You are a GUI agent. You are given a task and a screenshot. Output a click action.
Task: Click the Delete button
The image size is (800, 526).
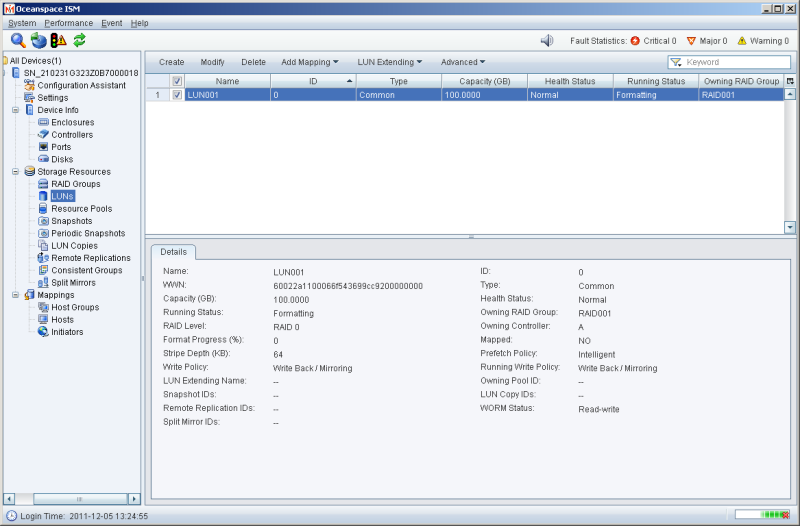(253, 62)
